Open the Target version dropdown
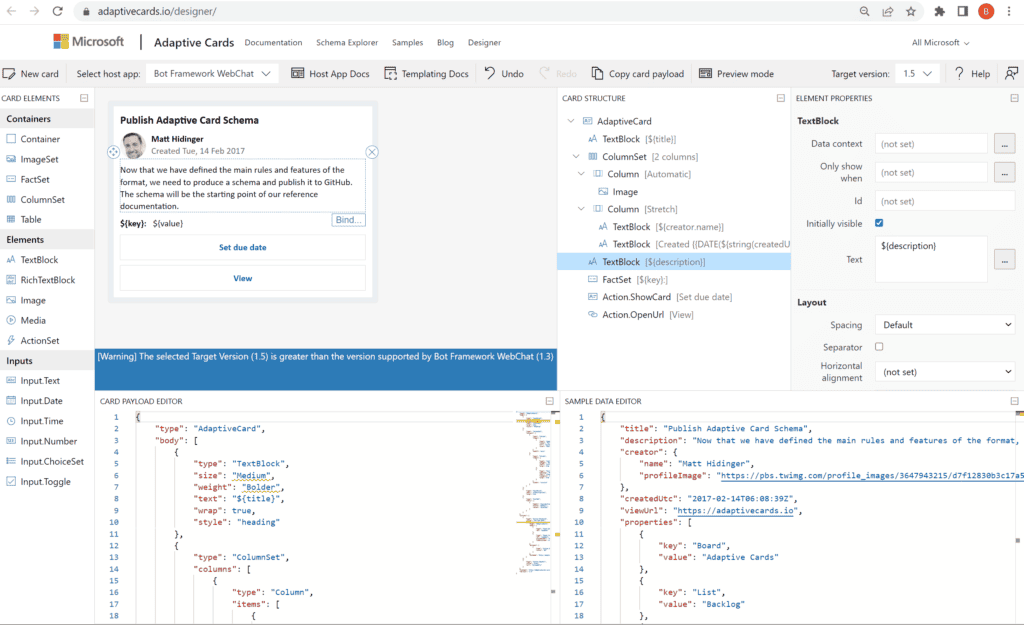Screen dimensions: 1024x625 917,74
